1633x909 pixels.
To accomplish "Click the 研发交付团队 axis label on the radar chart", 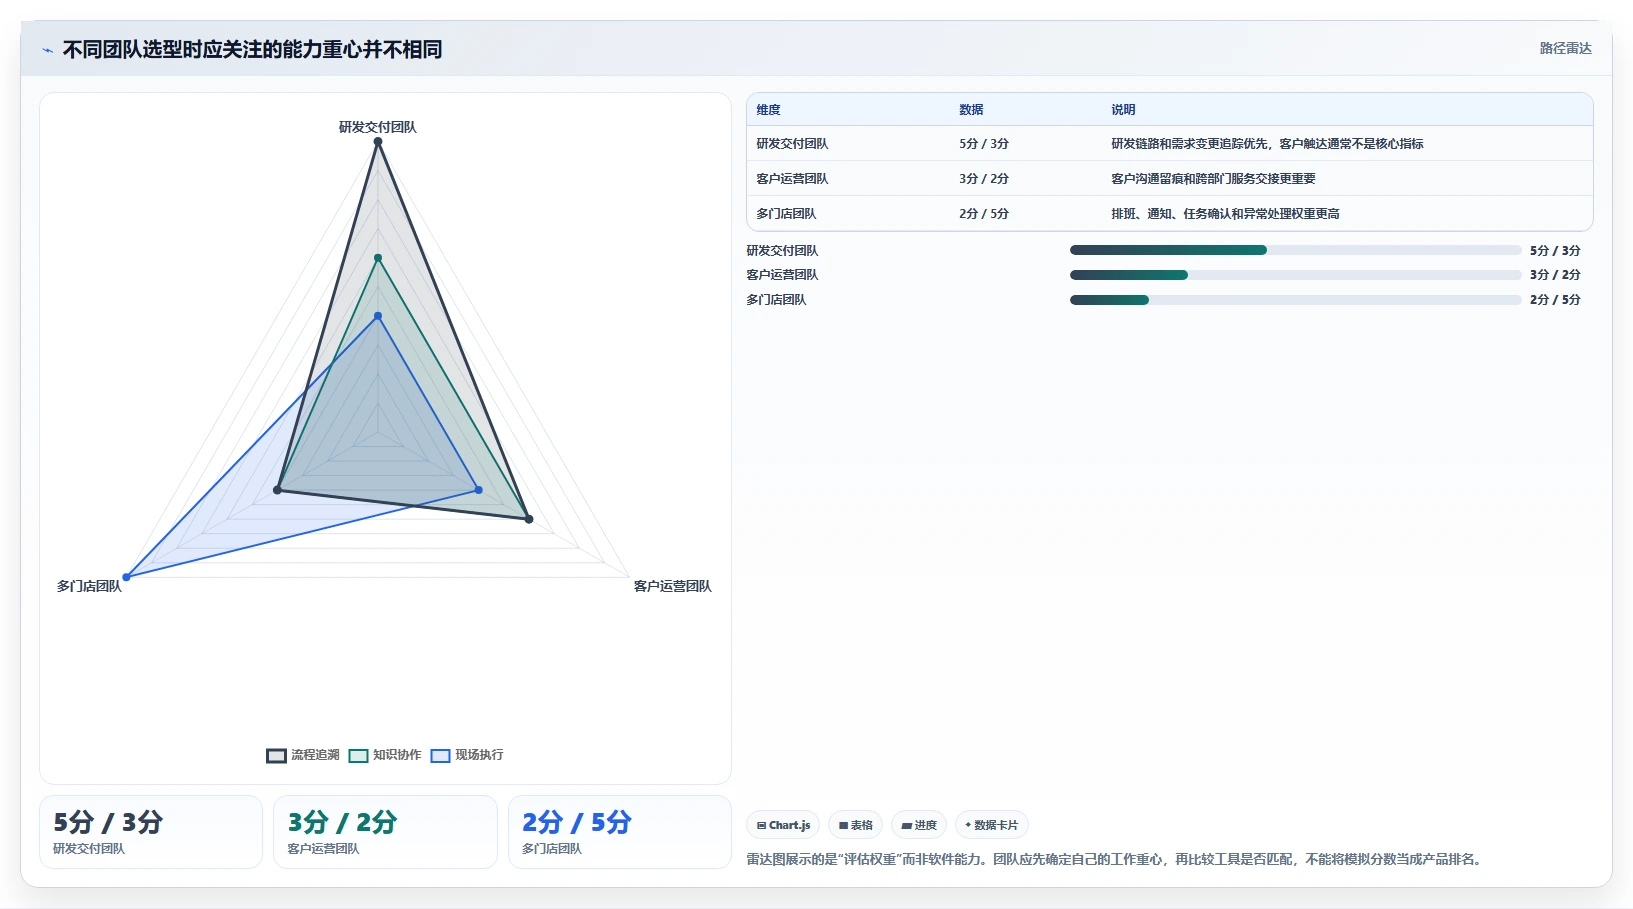I will coord(378,127).
